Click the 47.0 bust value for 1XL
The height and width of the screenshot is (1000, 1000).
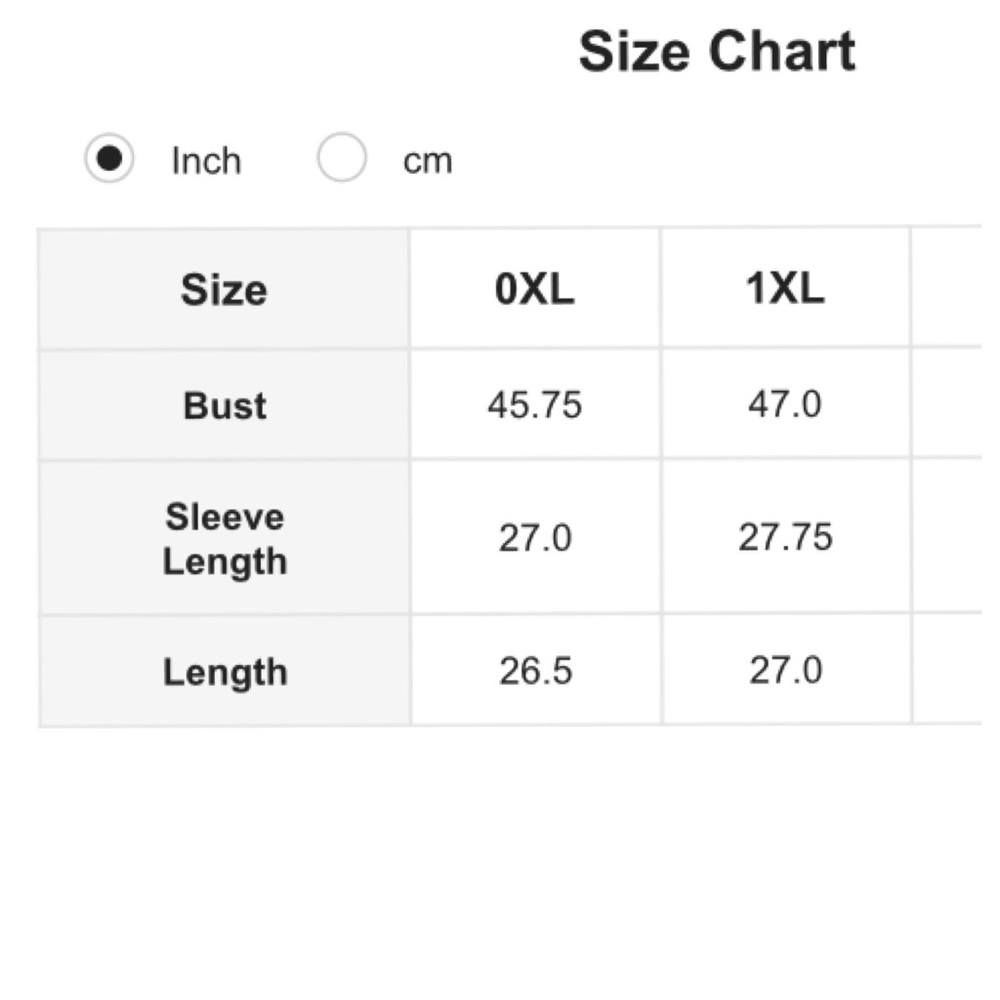point(785,405)
